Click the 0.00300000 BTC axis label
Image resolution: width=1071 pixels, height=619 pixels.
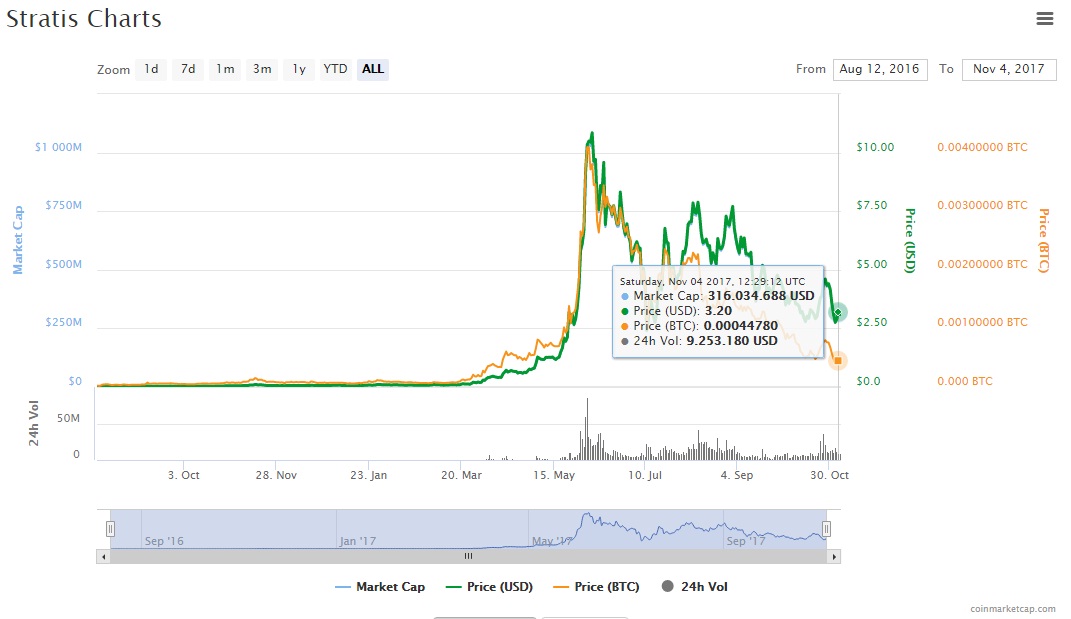(x=982, y=205)
